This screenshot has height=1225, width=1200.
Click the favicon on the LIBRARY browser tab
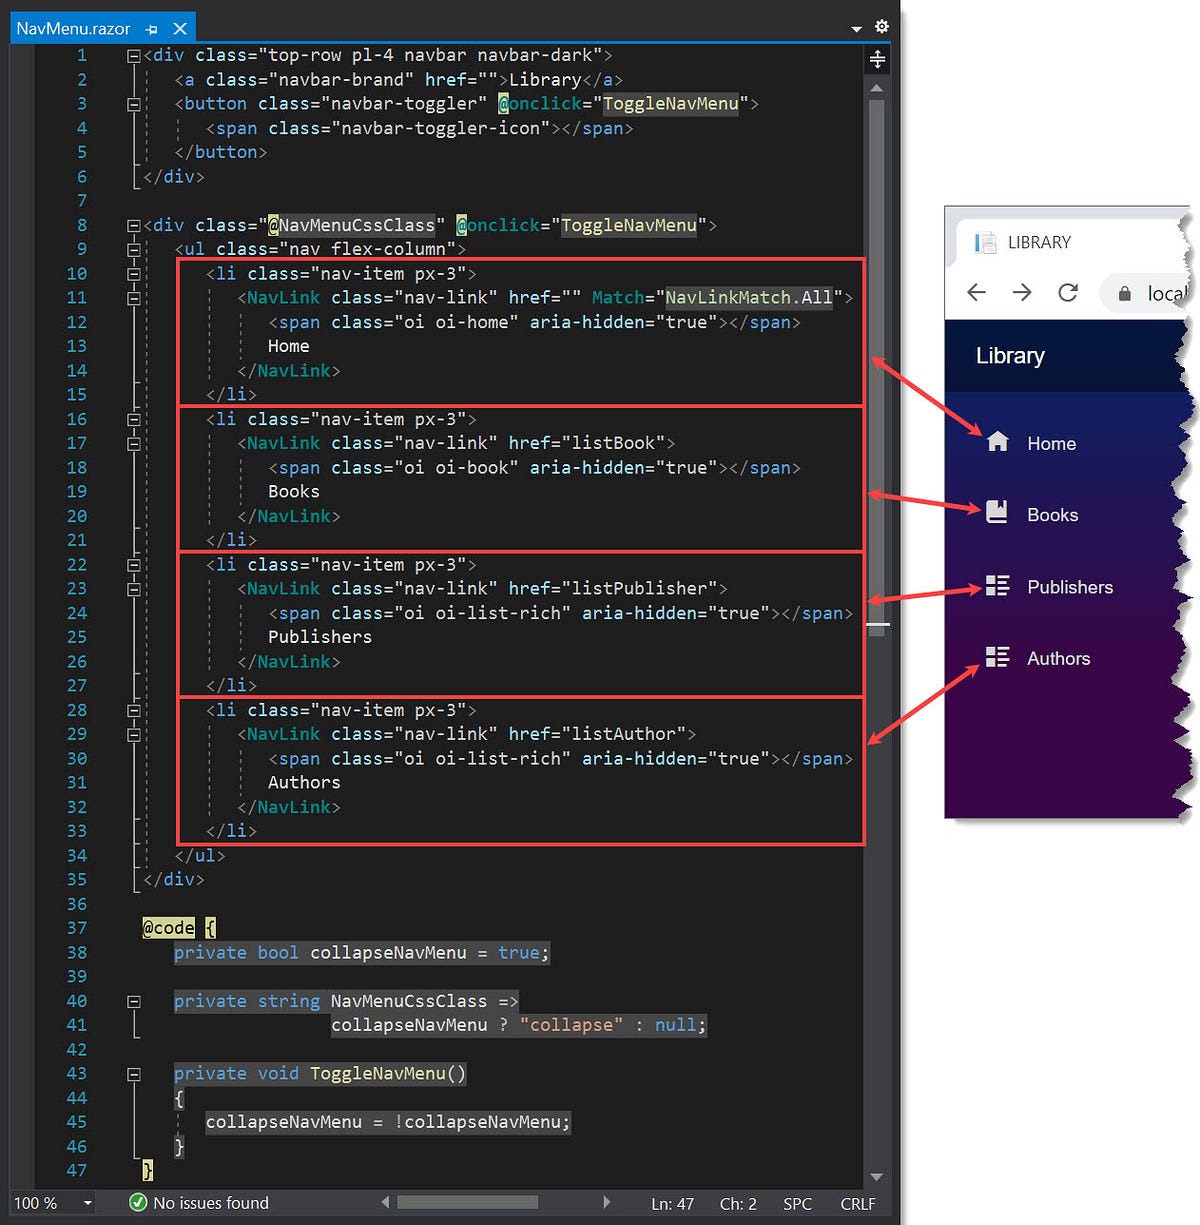(984, 242)
